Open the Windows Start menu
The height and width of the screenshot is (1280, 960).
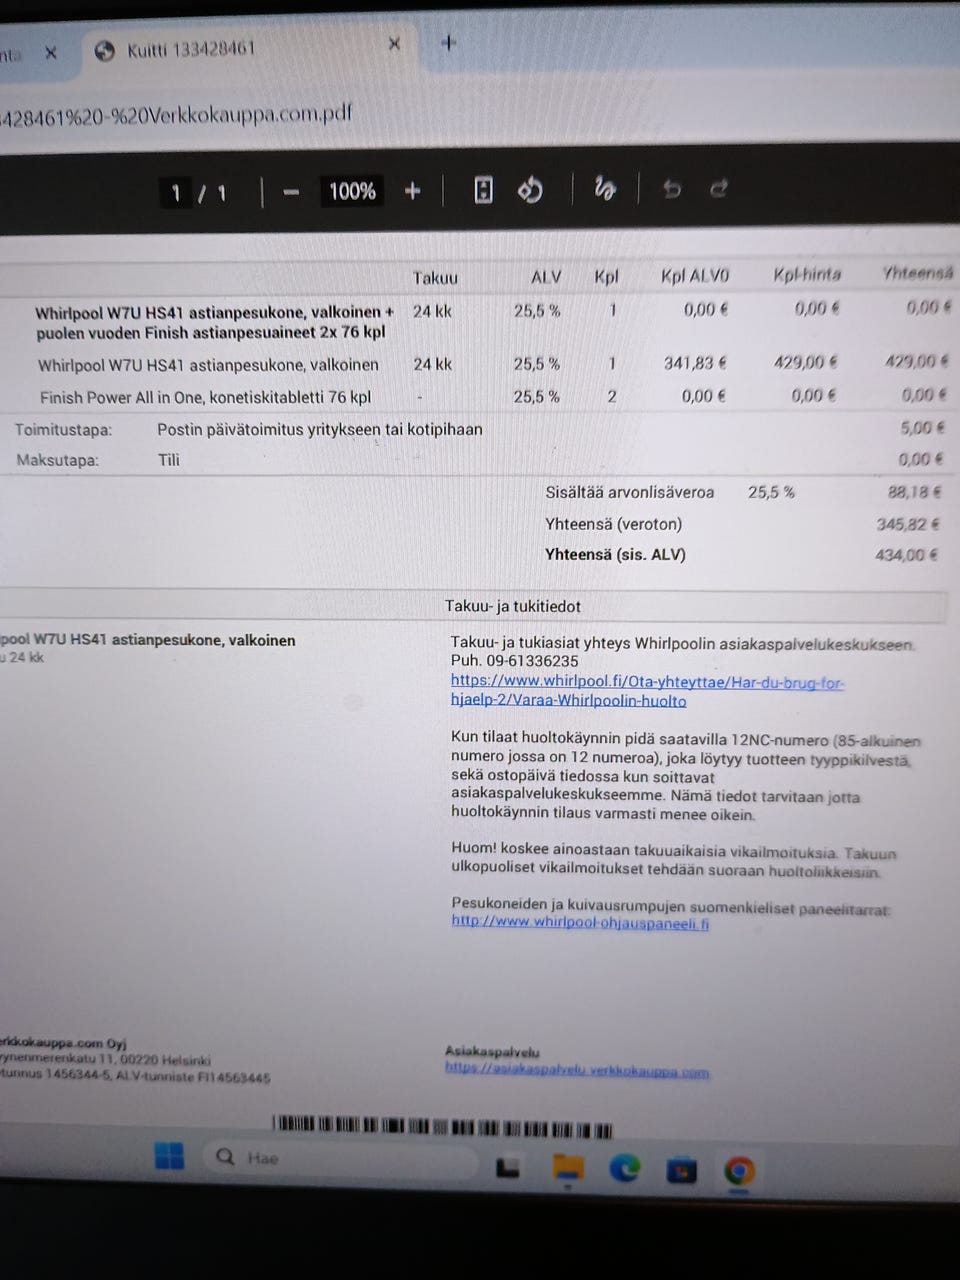point(169,1157)
